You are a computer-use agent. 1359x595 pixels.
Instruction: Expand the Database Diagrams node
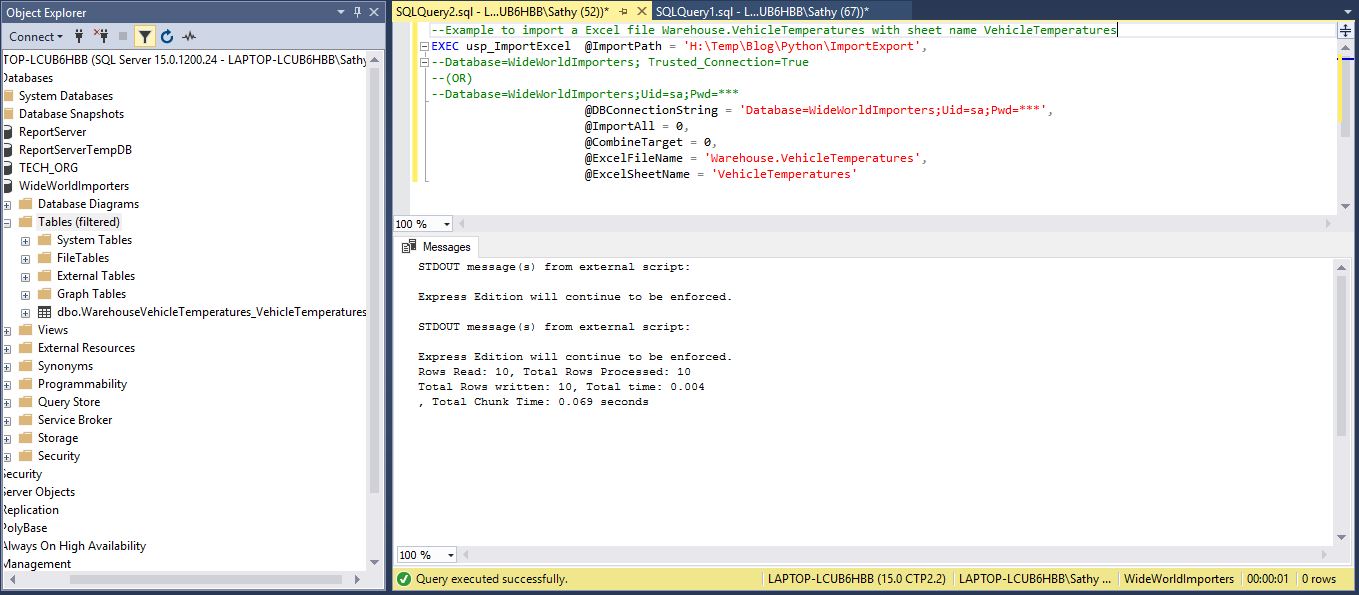[x=7, y=204]
